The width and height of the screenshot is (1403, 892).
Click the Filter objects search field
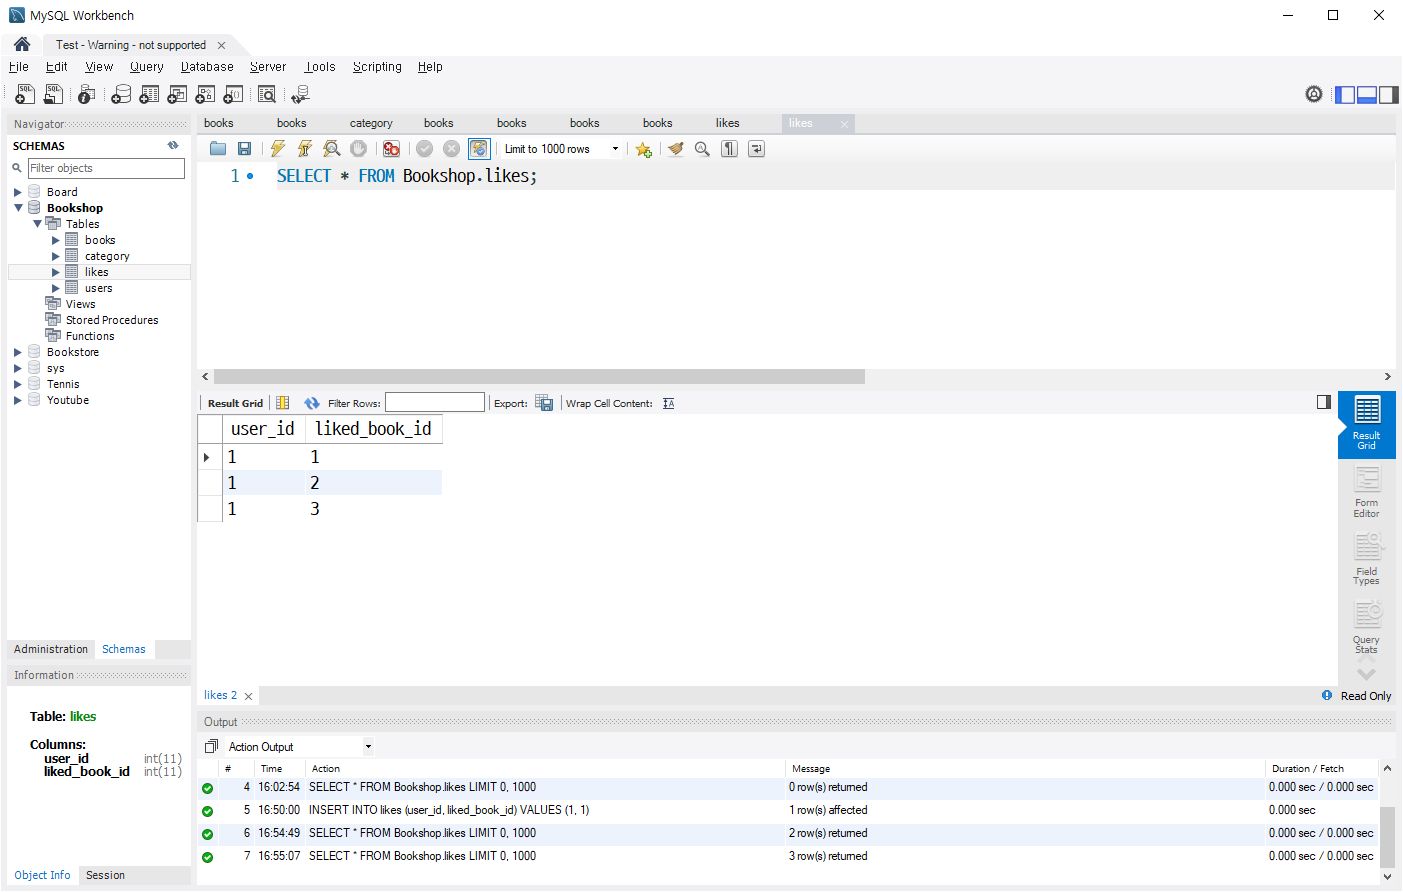coord(106,168)
